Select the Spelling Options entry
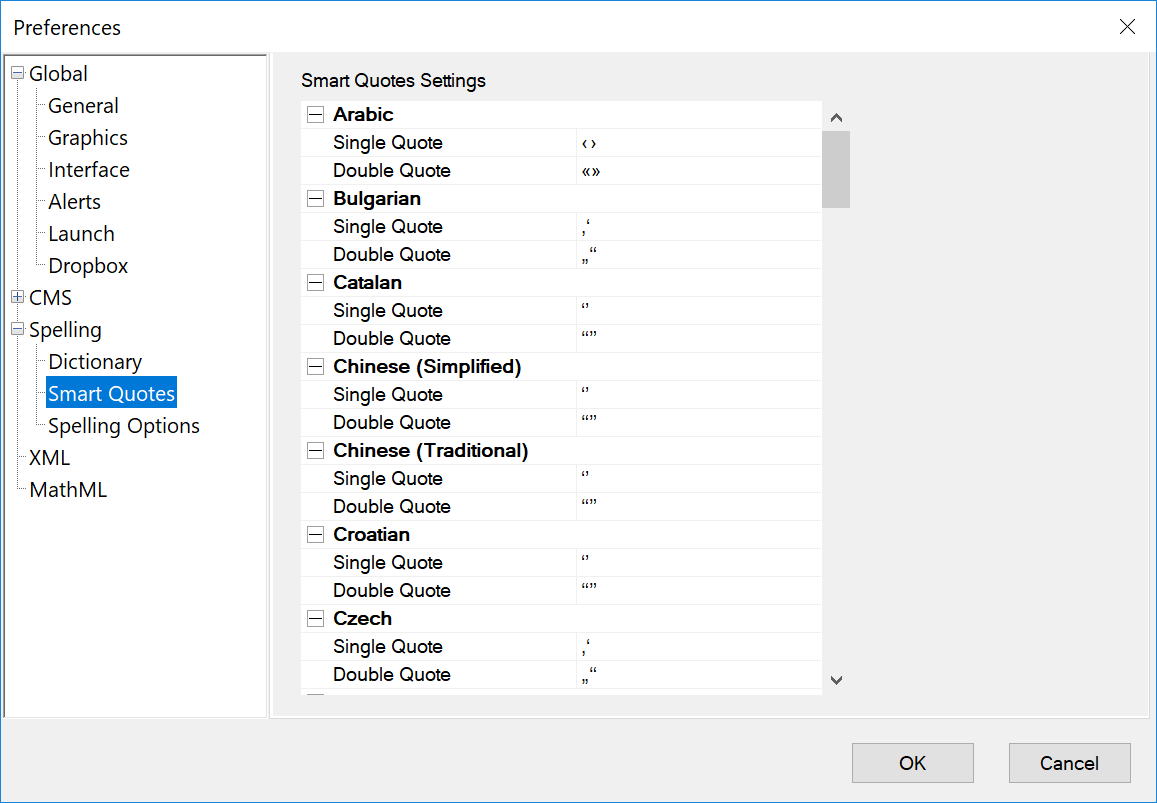Screen dimensions: 1157x803 [x=123, y=425]
